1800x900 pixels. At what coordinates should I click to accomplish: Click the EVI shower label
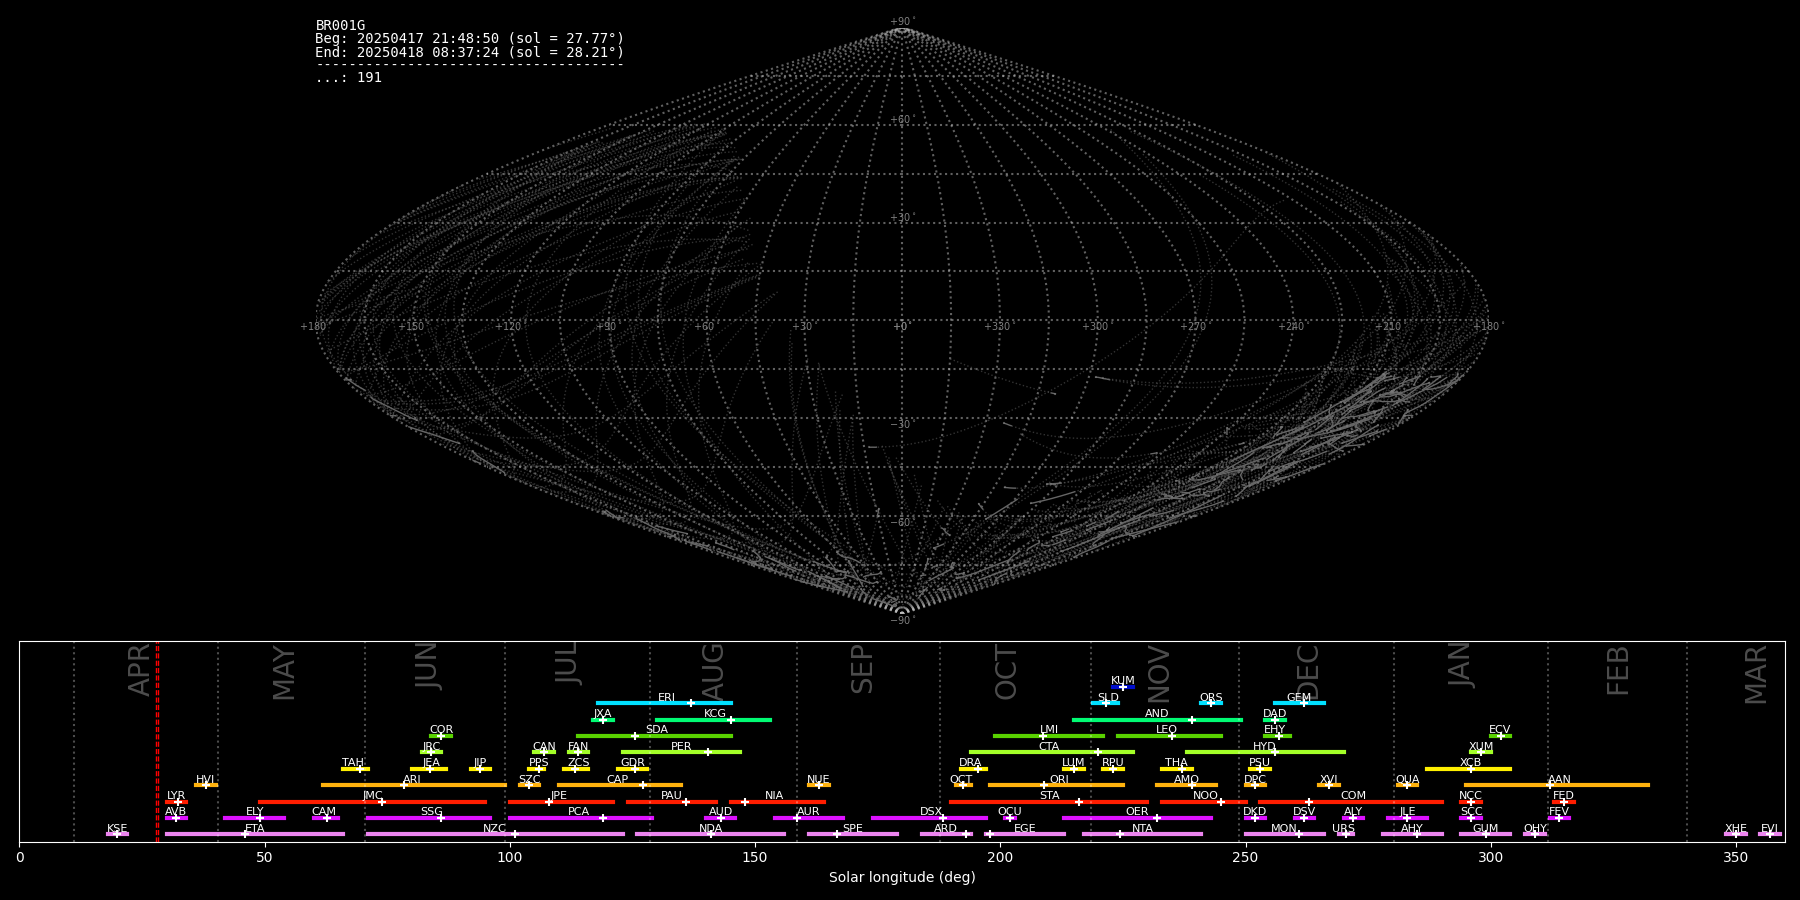point(1769,829)
